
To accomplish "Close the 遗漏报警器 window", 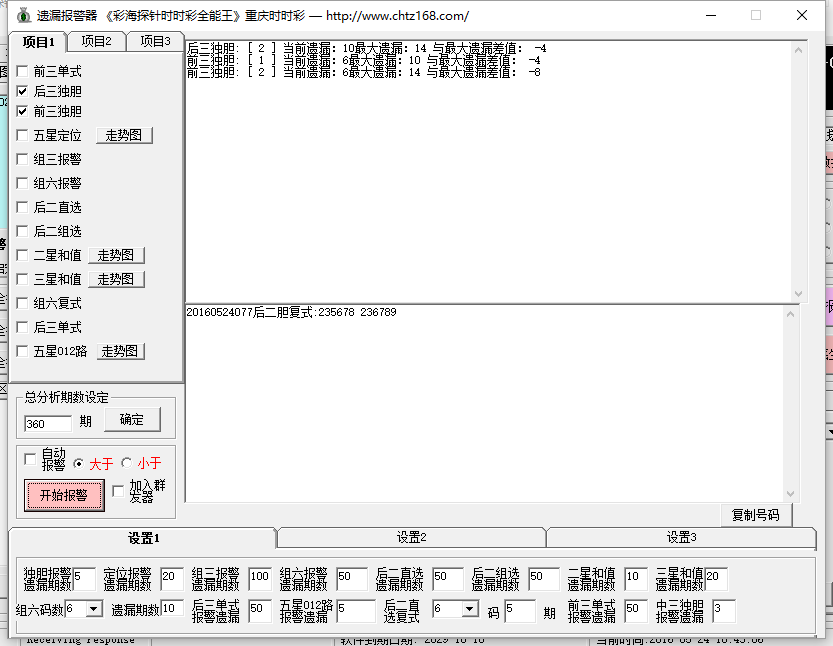I will pyautogui.click(x=802, y=16).
